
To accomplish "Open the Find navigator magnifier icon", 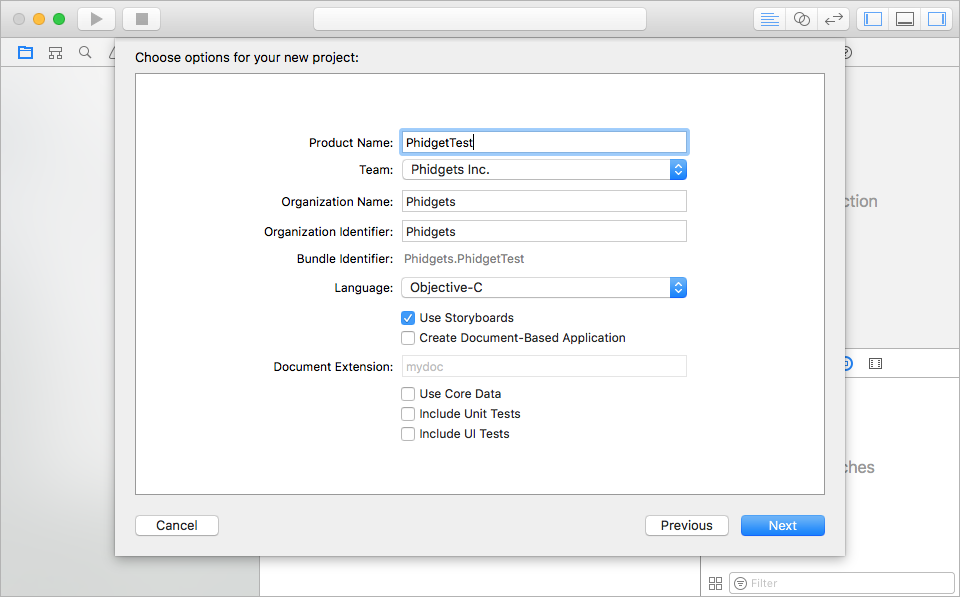I will (x=85, y=53).
